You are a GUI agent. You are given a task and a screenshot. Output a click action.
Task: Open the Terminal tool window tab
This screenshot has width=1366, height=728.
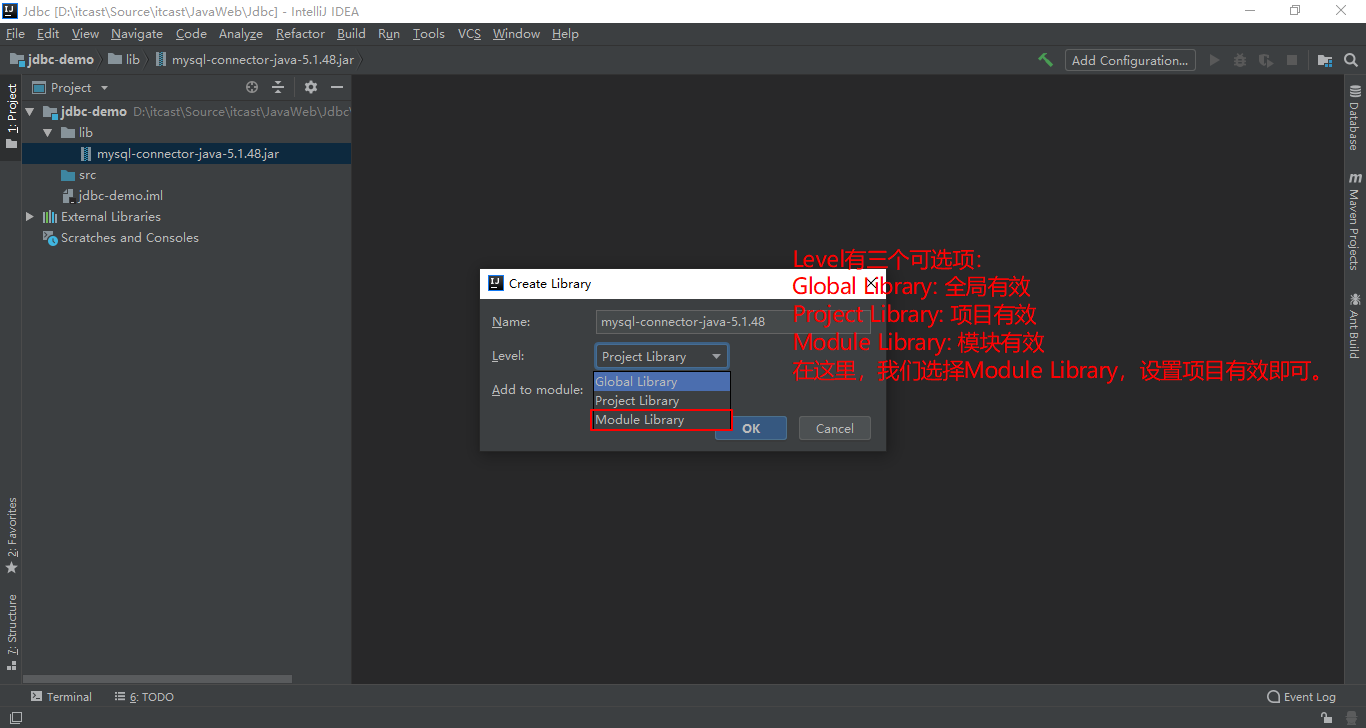click(x=61, y=697)
